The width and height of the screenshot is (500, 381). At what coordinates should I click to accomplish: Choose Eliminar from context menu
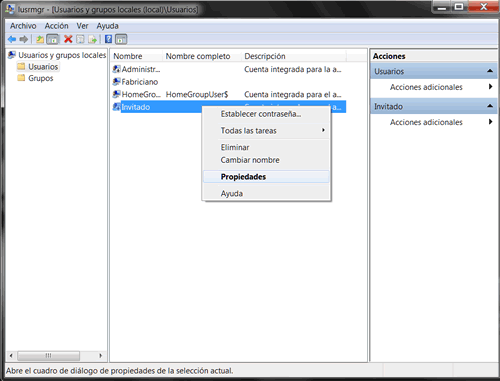click(266, 147)
